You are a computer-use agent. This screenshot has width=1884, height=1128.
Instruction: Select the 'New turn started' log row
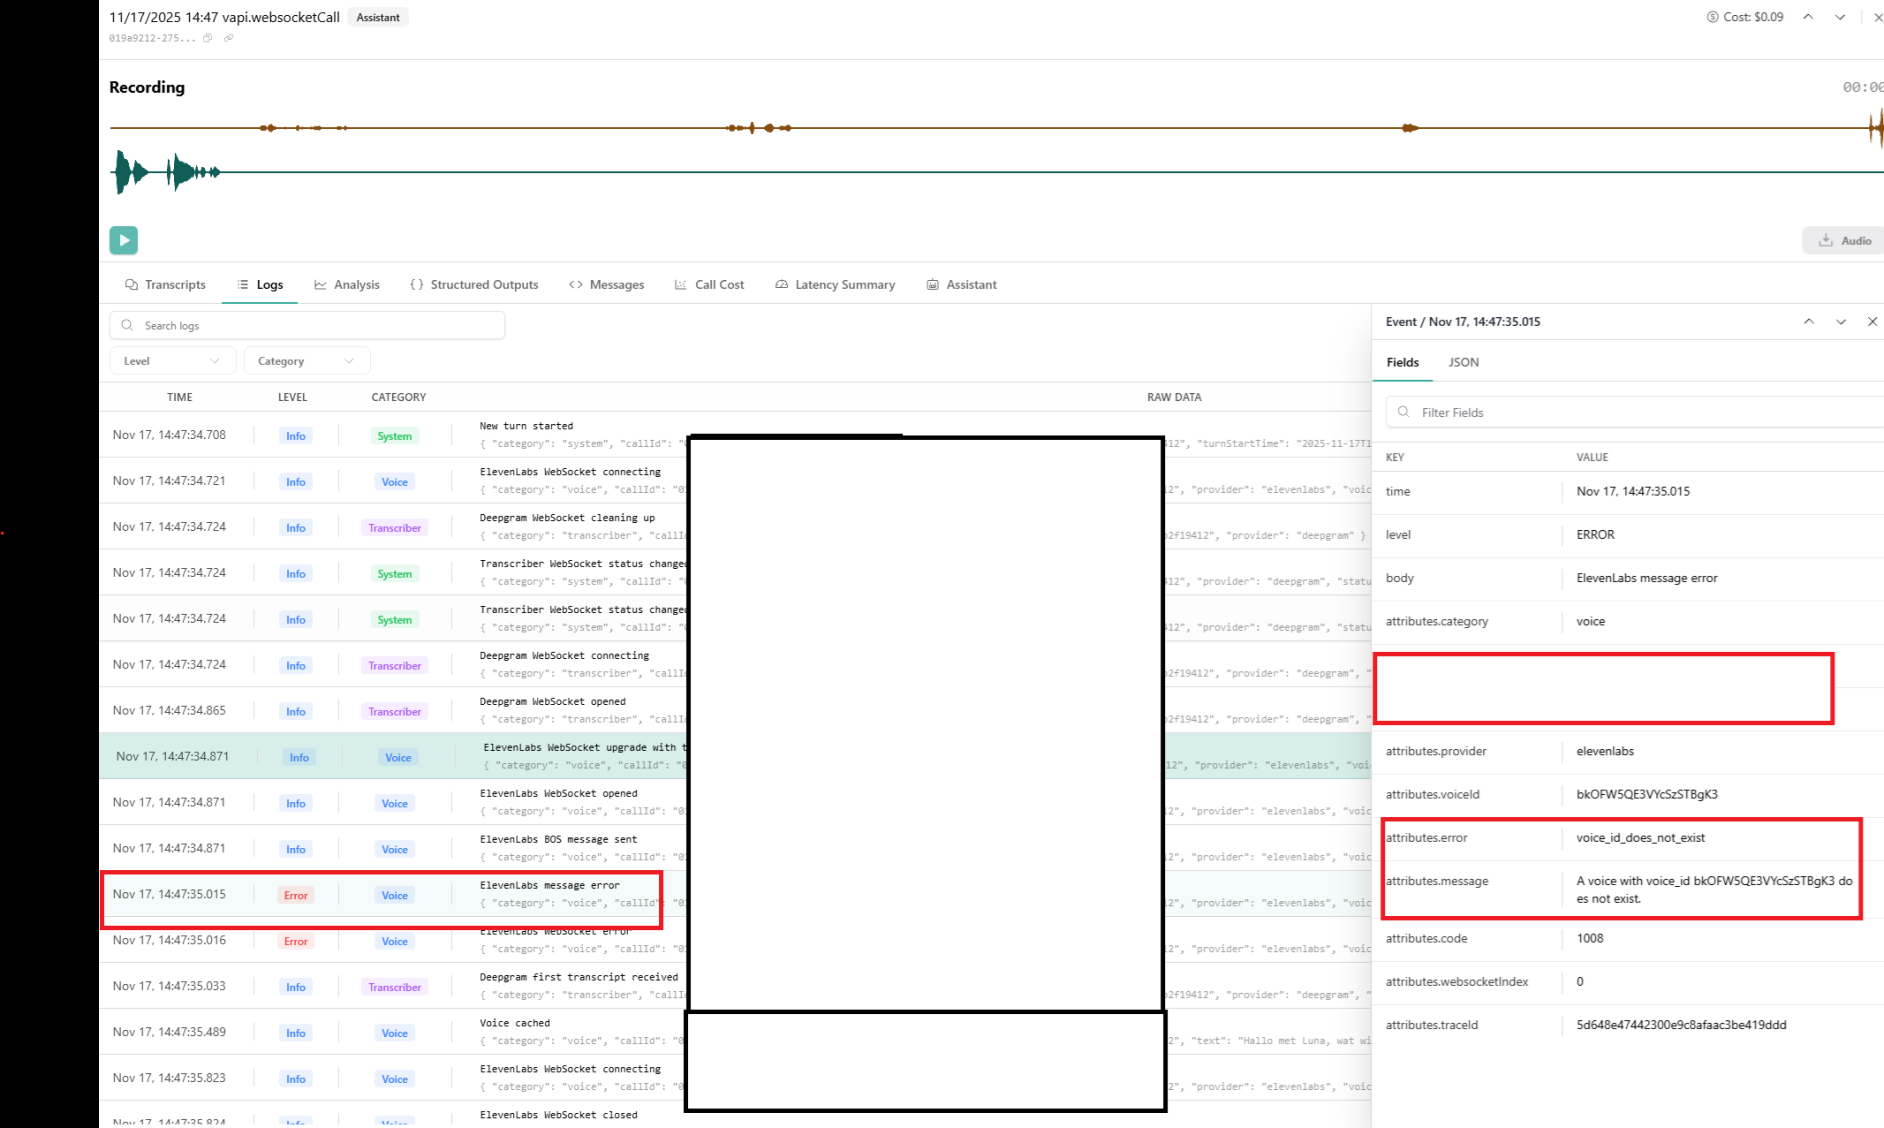(x=735, y=435)
